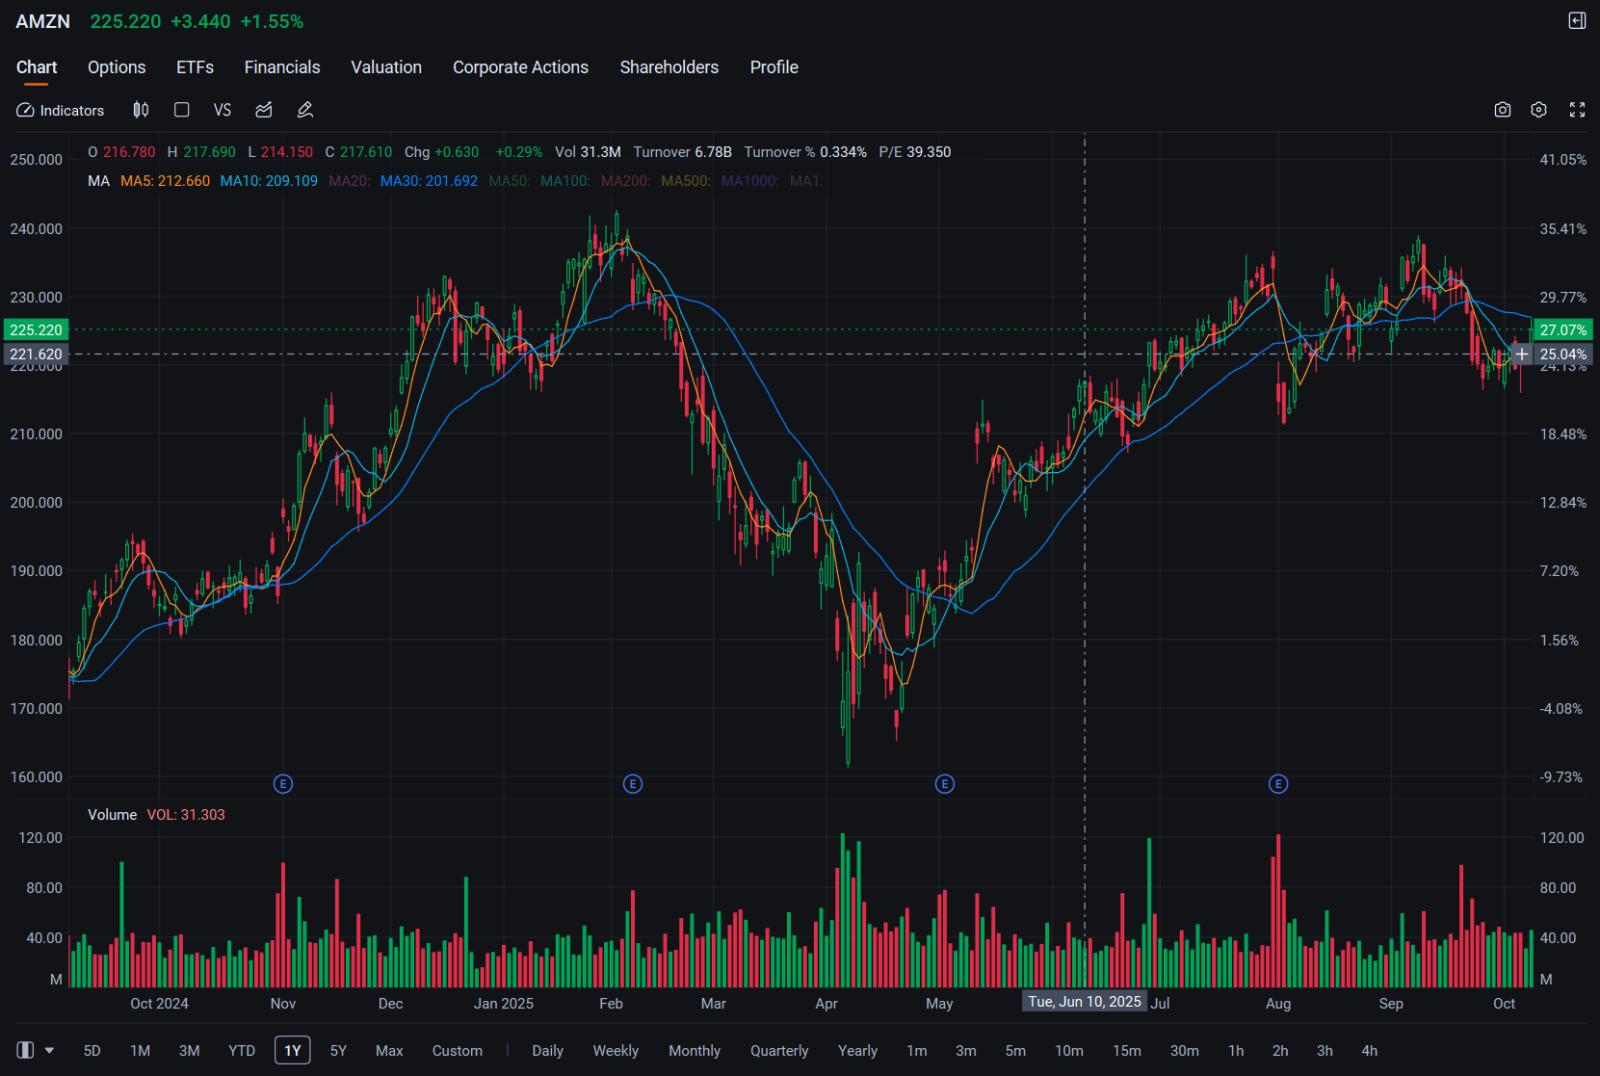
Task: Open the Options tab
Action: coord(117,67)
